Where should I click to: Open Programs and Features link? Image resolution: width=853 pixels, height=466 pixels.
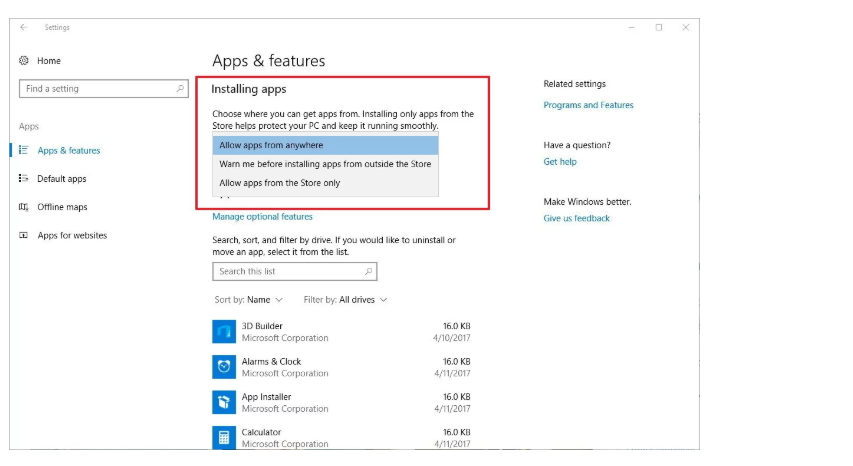588,105
